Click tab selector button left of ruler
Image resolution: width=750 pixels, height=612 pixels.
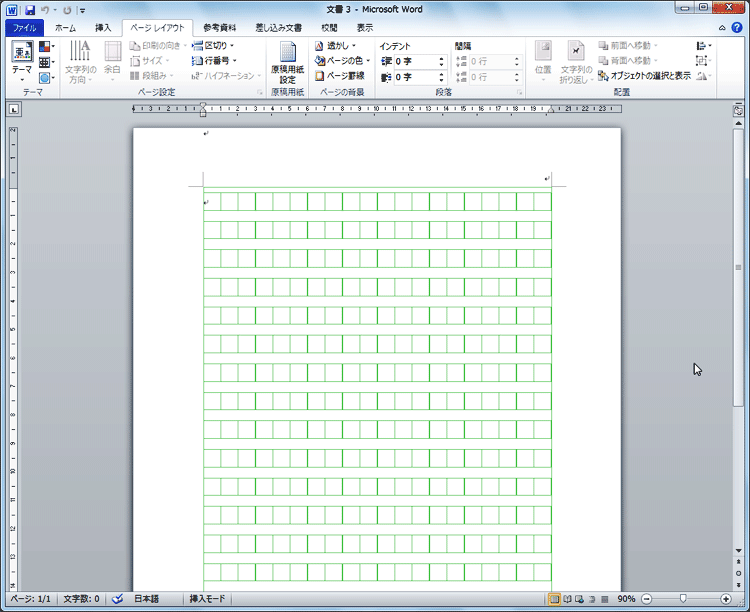pos(14,110)
